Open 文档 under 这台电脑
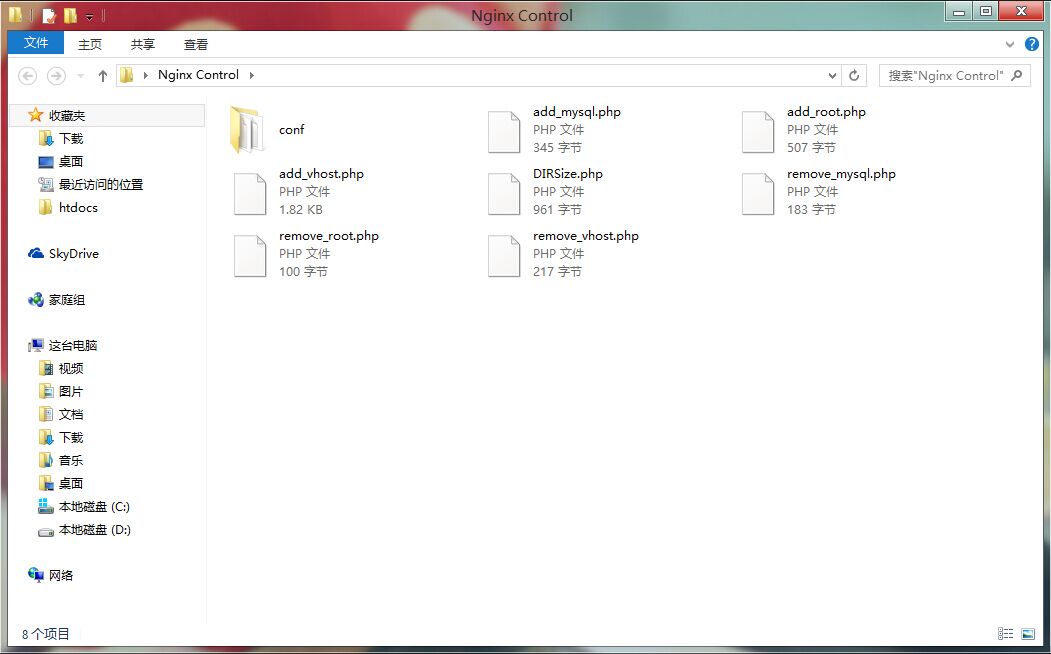 tap(61, 415)
